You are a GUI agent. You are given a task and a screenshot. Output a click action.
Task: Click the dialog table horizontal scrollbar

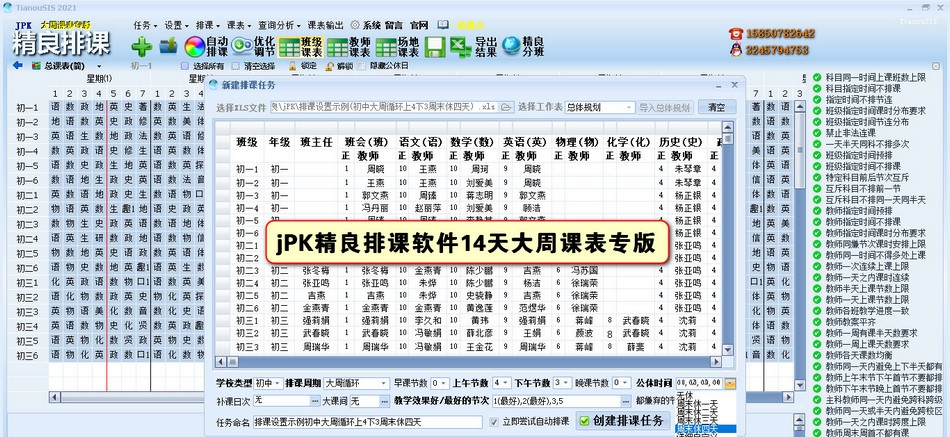click(x=469, y=362)
